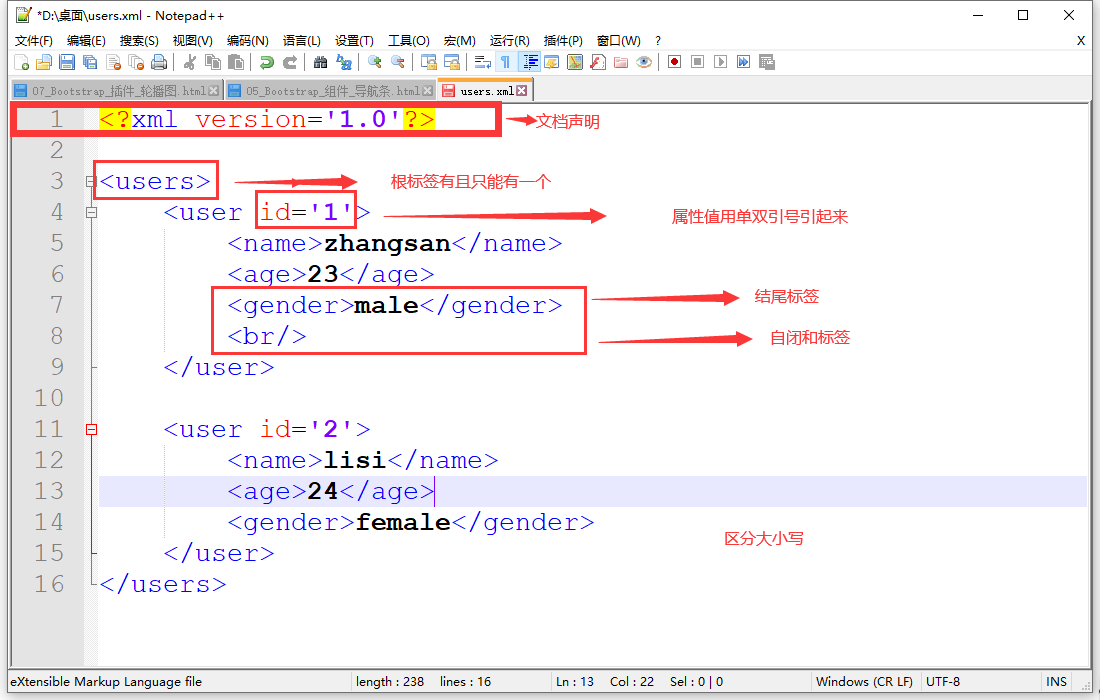Click the Close All documents icon
Viewport: 1100px width, 700px height.
(x=136, y=62)
